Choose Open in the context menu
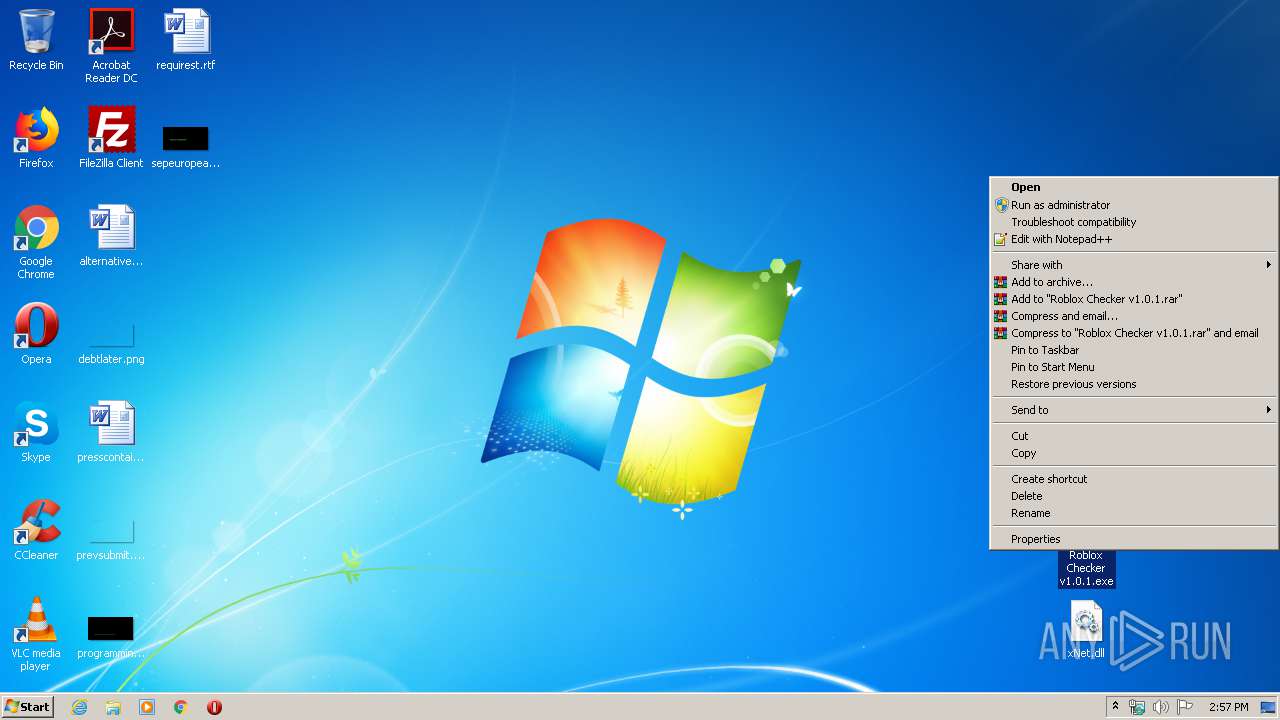 (1134, 187)
